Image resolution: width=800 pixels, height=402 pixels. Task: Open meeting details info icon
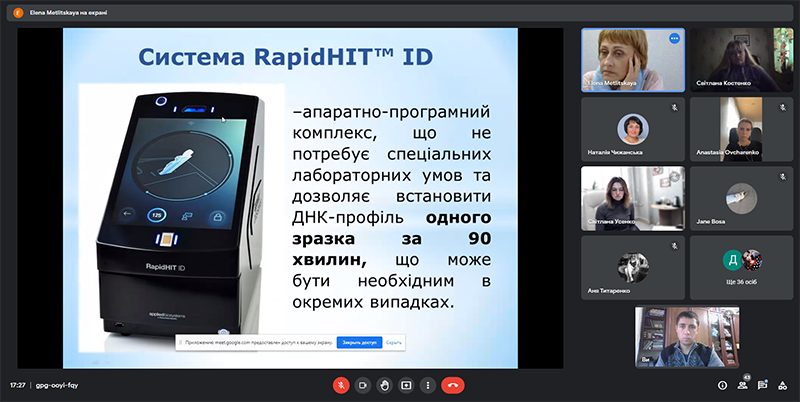[722, 386]
